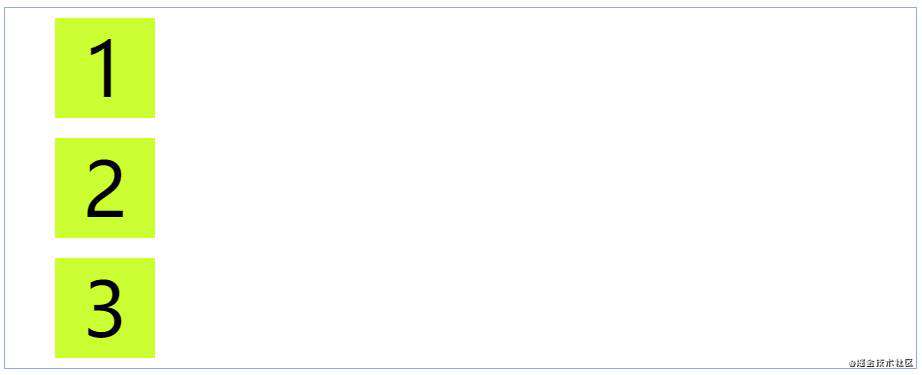Click the container's thin gray border line
The width and height of the screenshot is (922, 375).
461,8
